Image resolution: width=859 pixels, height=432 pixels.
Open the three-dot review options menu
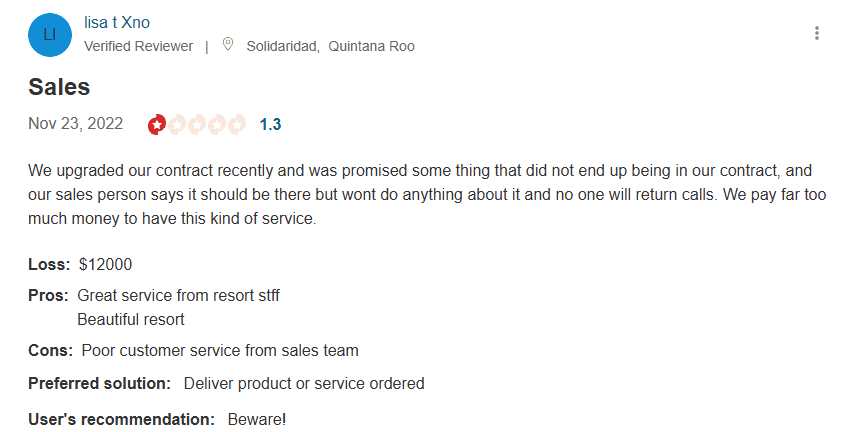pyautogui.click(x=817, y=34)
